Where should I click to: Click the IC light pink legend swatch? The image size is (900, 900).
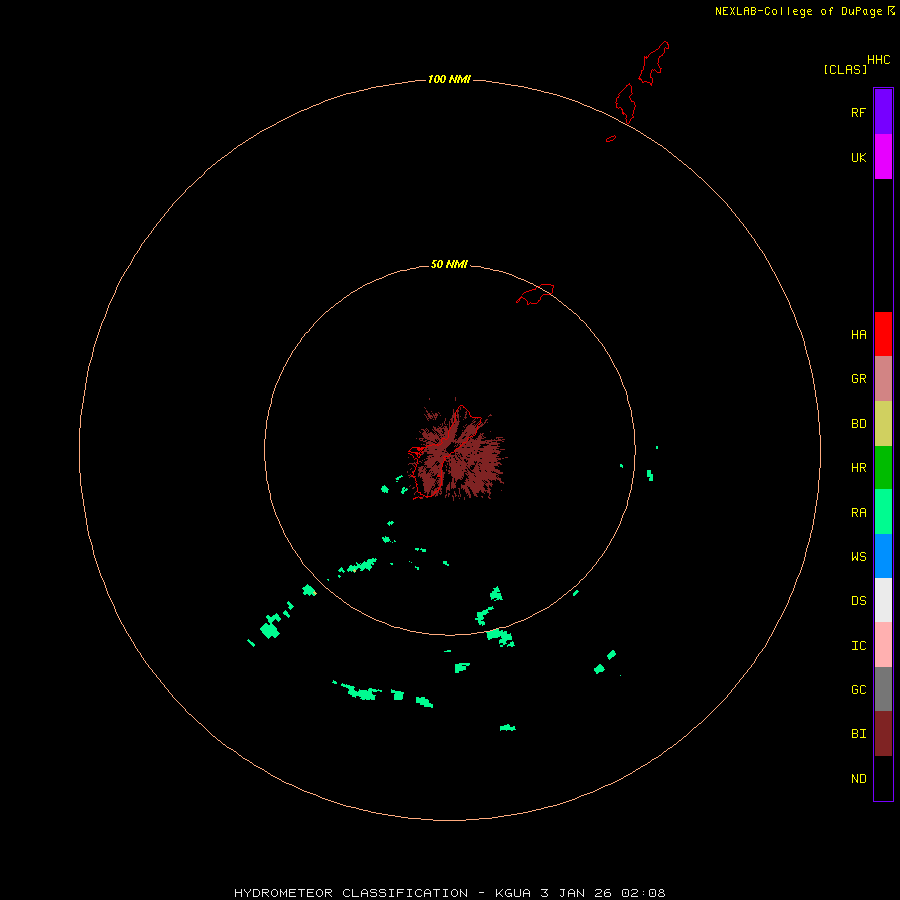coord(883,645)
